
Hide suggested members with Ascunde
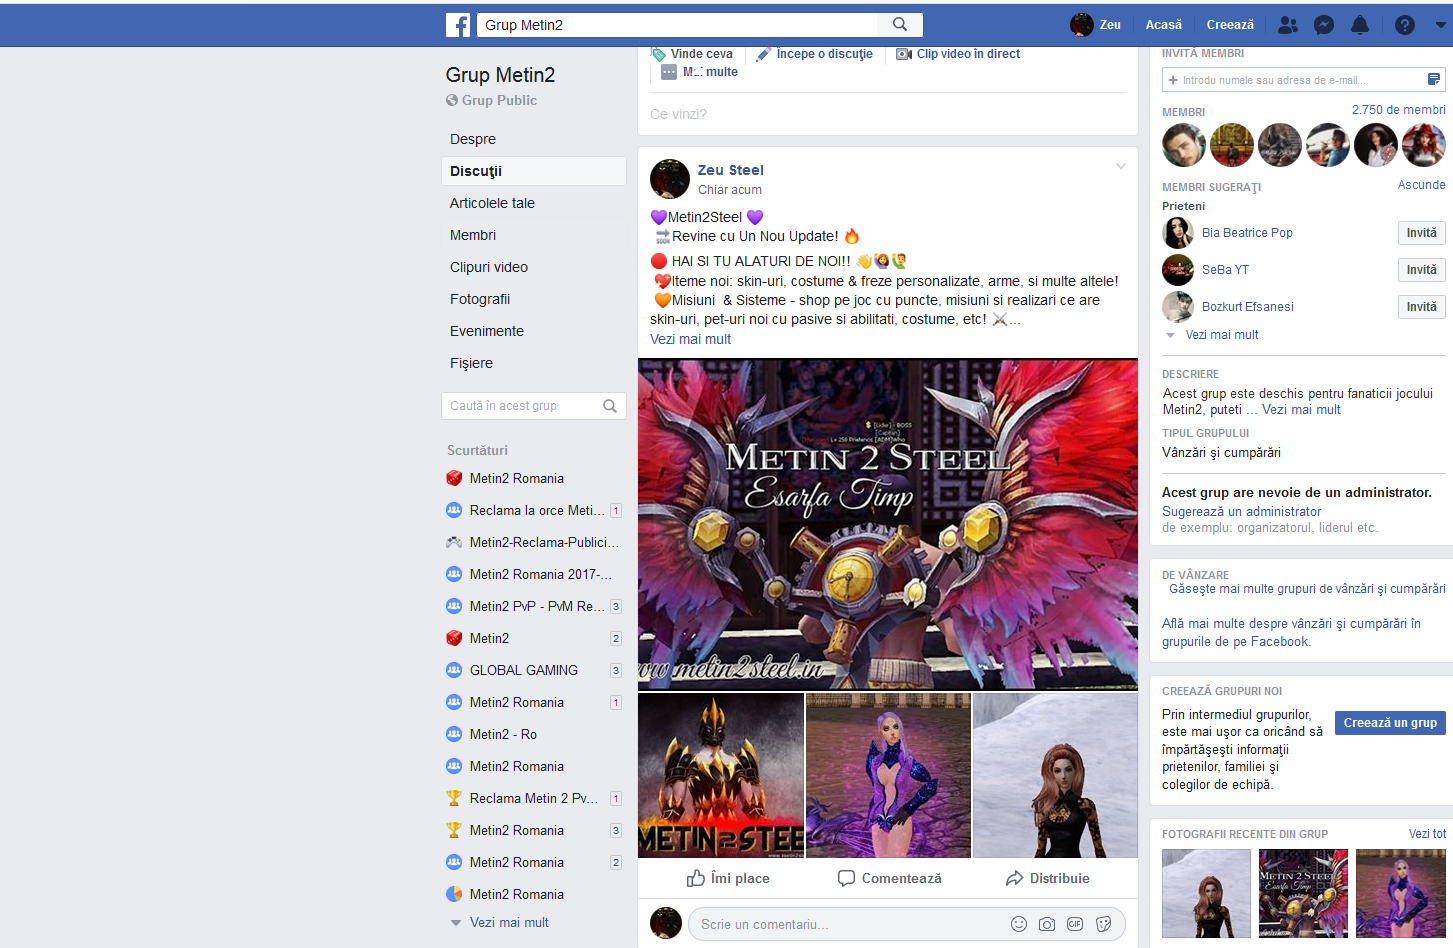tap(1421, 185)
